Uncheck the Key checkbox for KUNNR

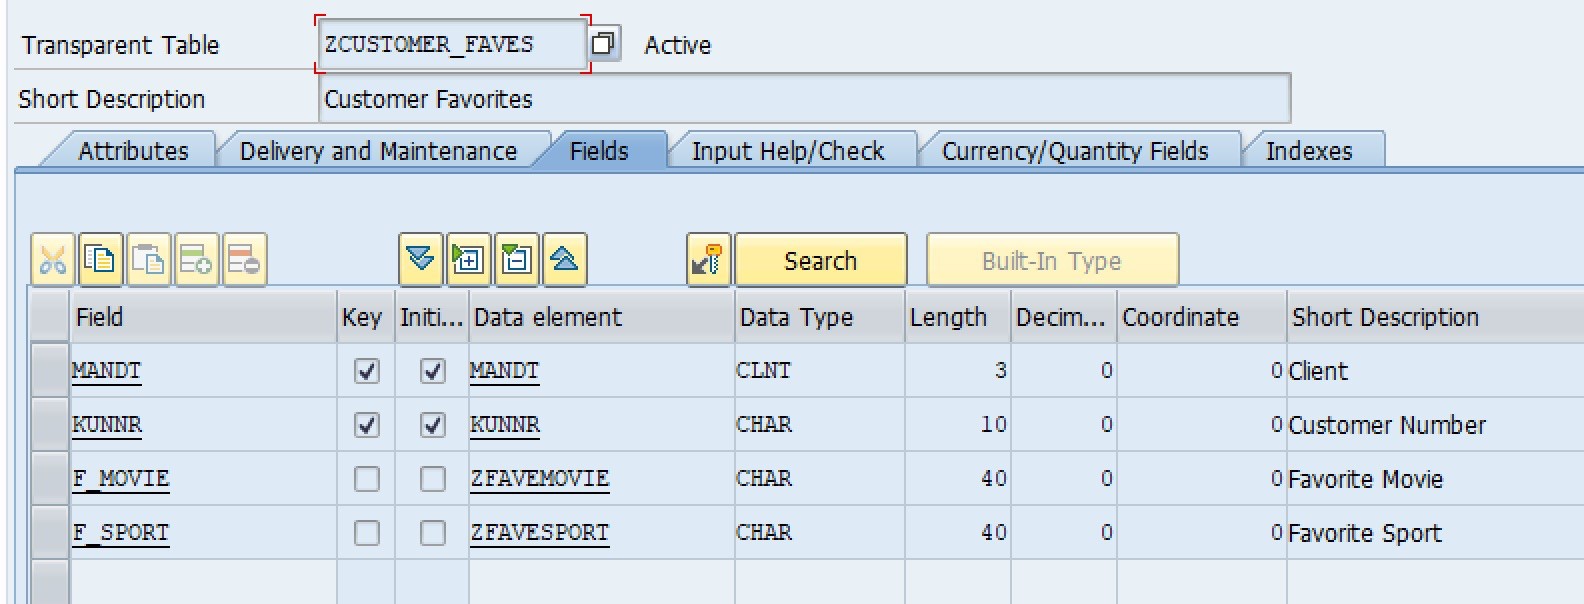(367, 425)
